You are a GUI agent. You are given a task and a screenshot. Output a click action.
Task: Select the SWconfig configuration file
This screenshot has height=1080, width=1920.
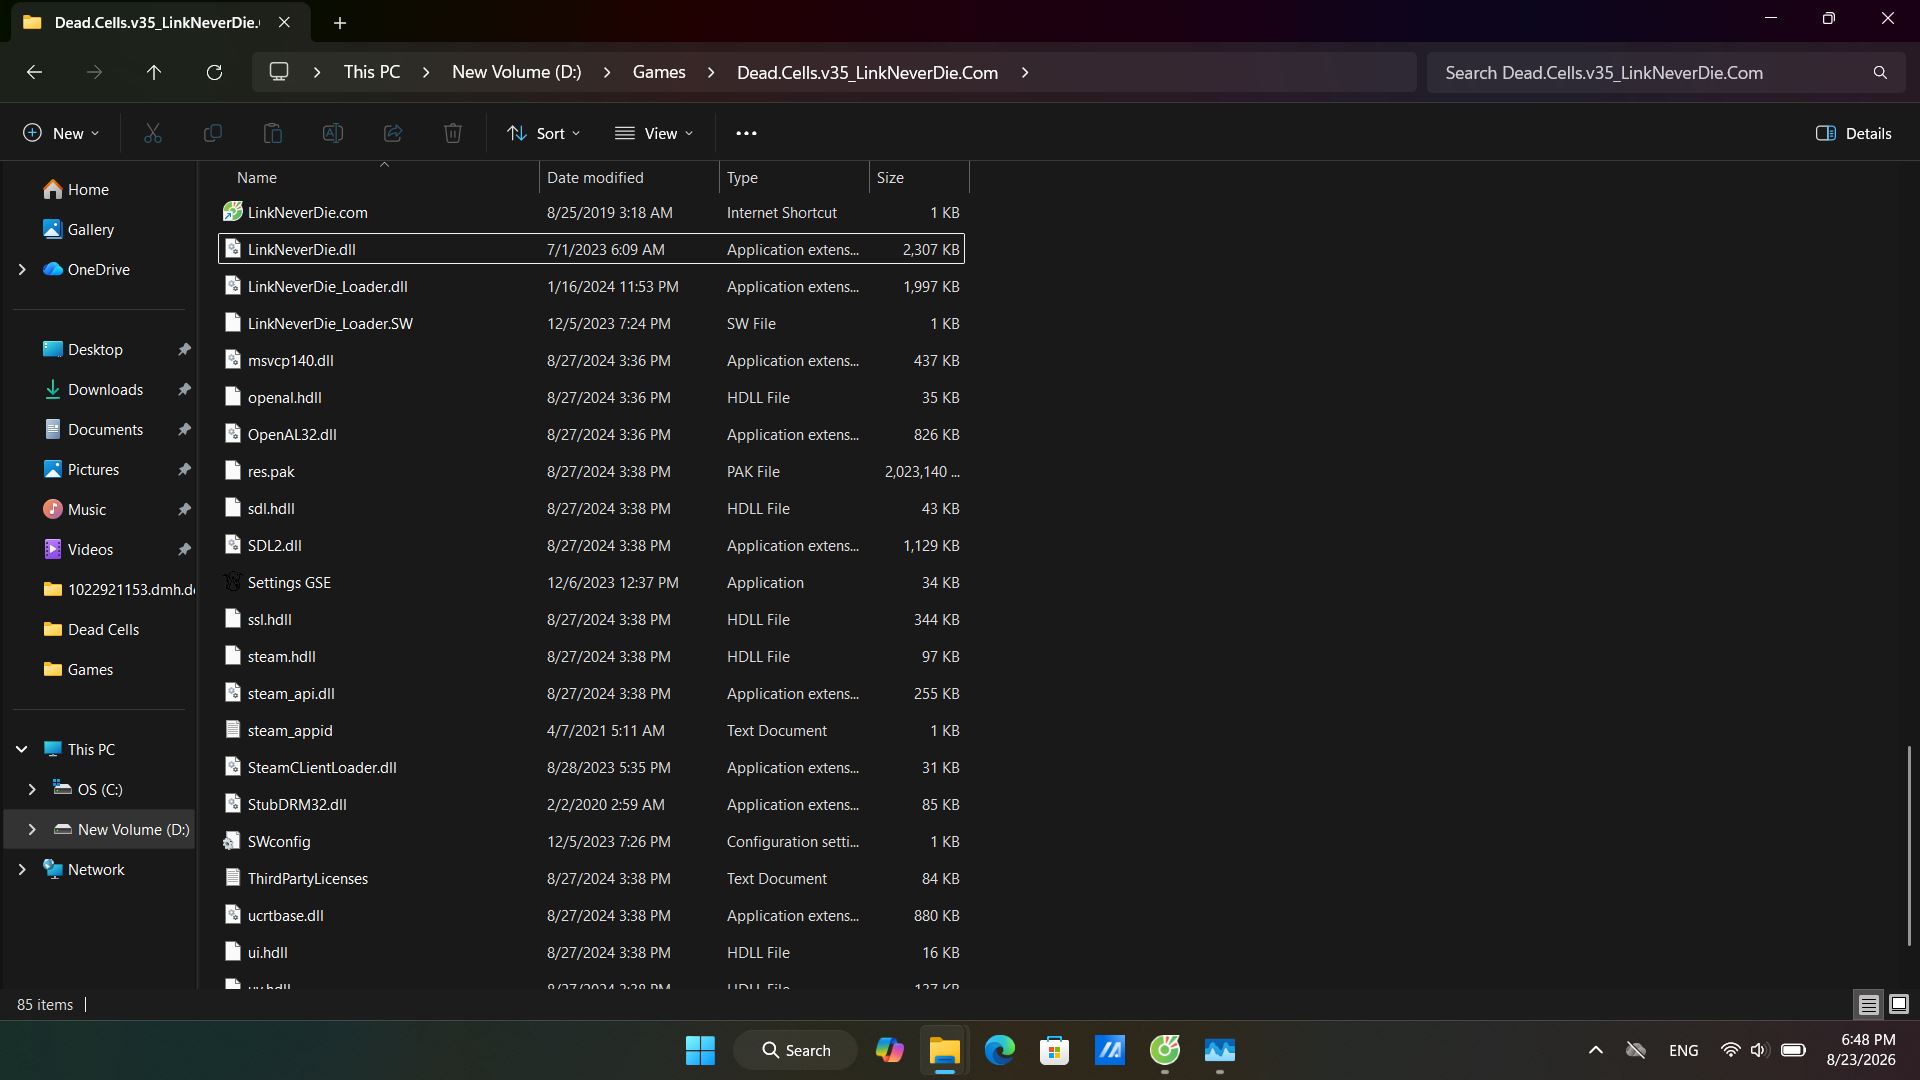click(x=591, y=841)
